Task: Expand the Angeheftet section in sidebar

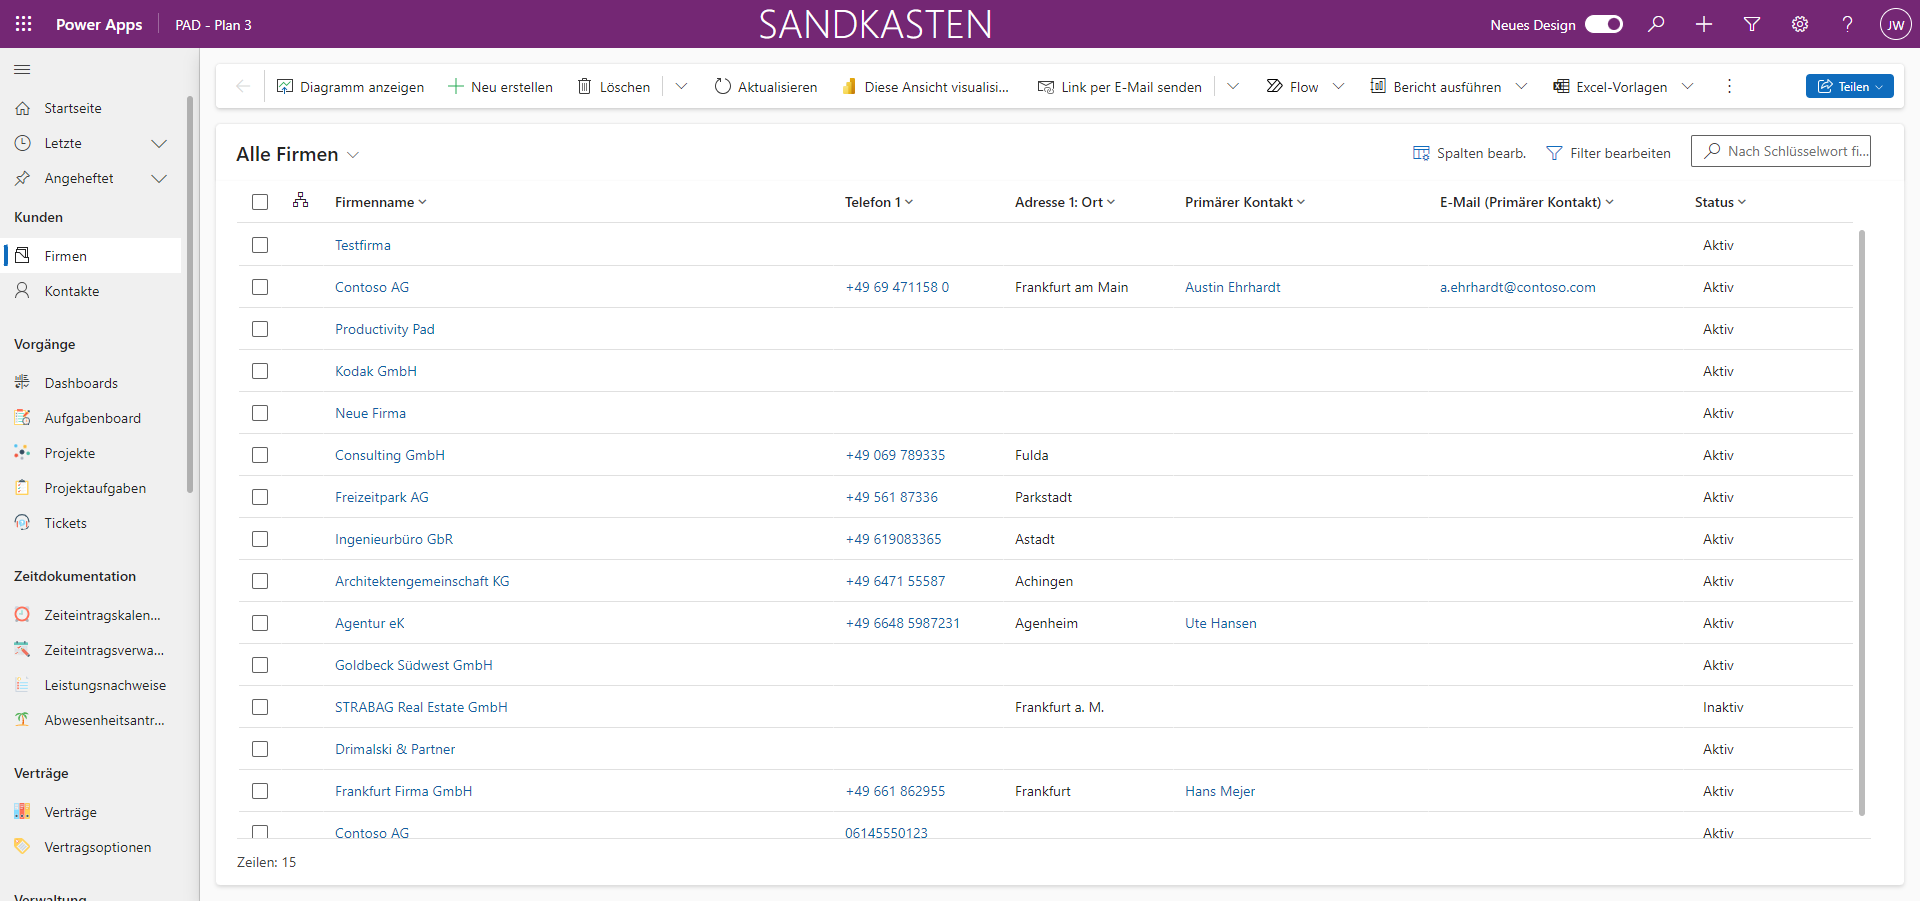Action: (x=158, y=178)
